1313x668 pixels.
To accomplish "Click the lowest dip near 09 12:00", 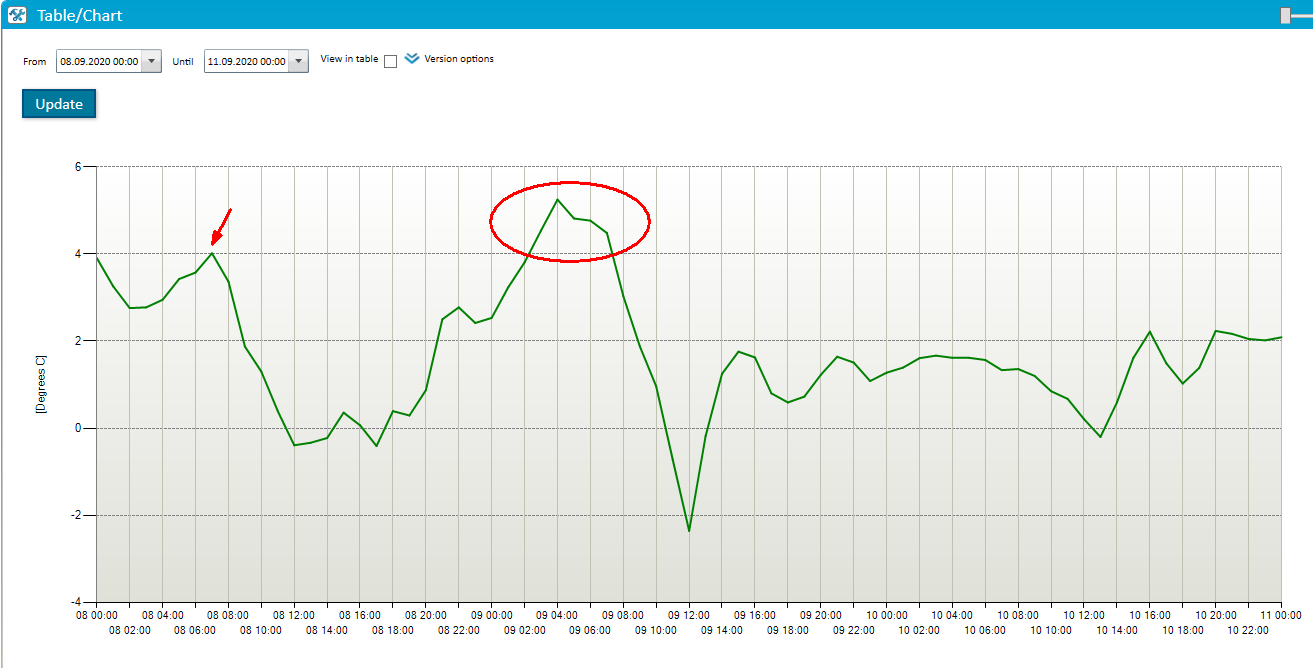I will coord(689,529).
